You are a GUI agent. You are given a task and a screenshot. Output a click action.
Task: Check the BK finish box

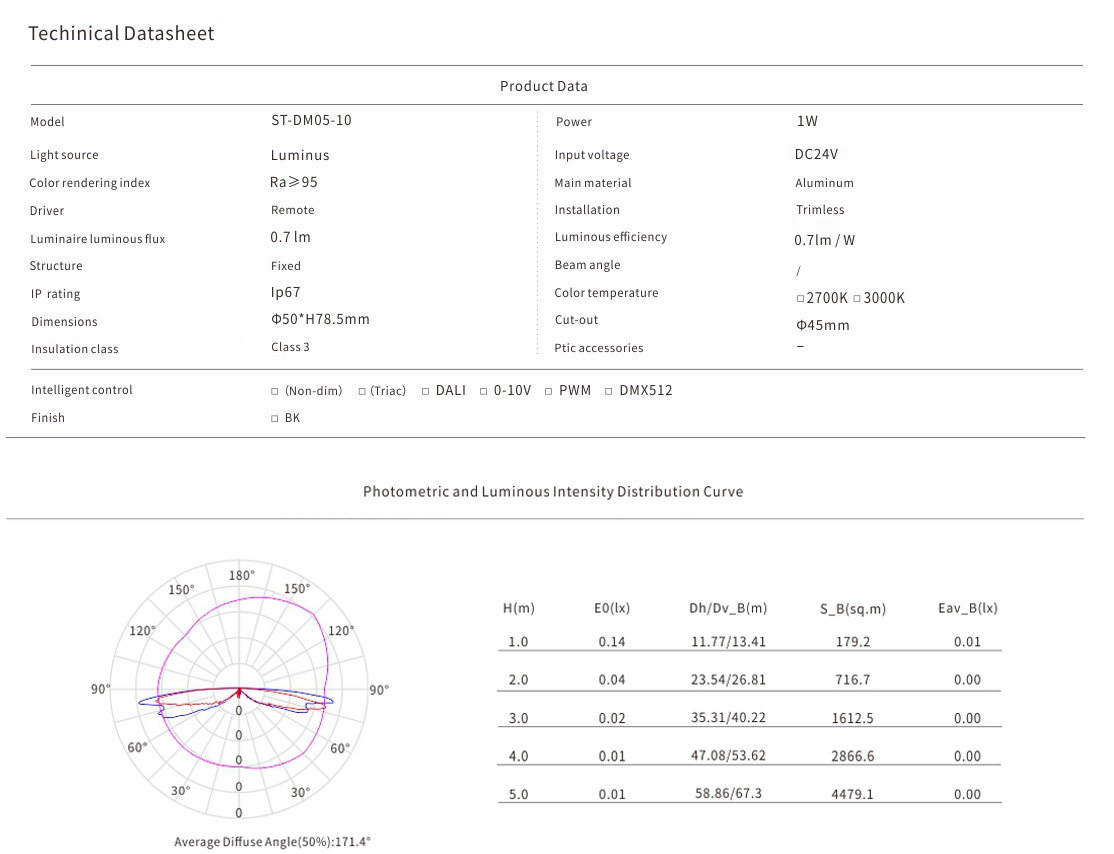pyautogui.click(x=275, y=419)
